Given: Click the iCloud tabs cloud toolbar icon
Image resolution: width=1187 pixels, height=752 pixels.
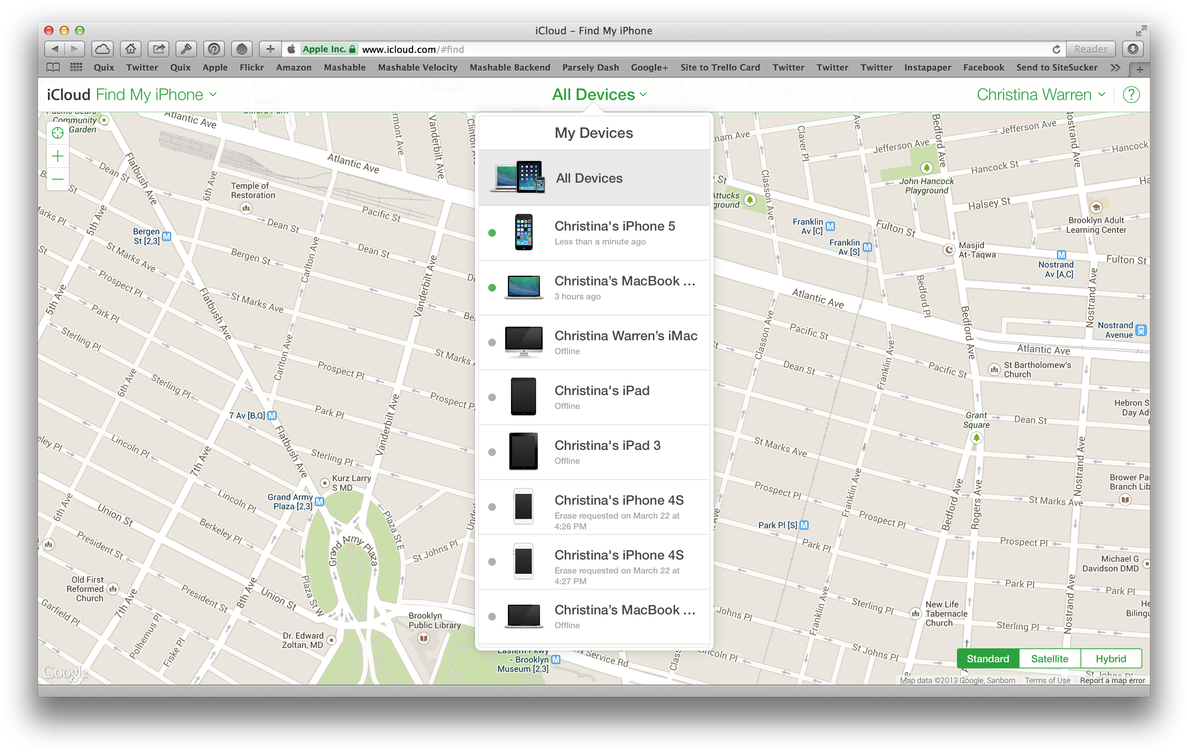Looking at the screenshot, I should coord(102,49).
